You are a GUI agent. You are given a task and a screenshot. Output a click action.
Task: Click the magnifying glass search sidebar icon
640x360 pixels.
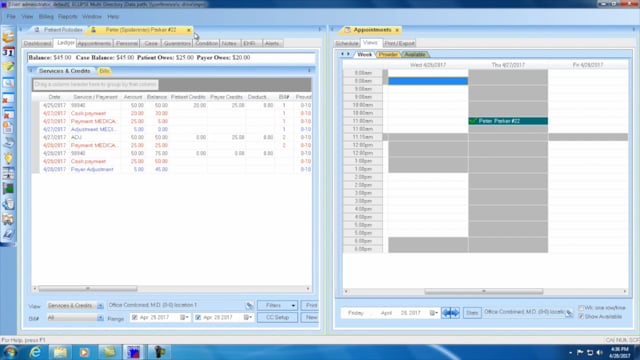8,83
